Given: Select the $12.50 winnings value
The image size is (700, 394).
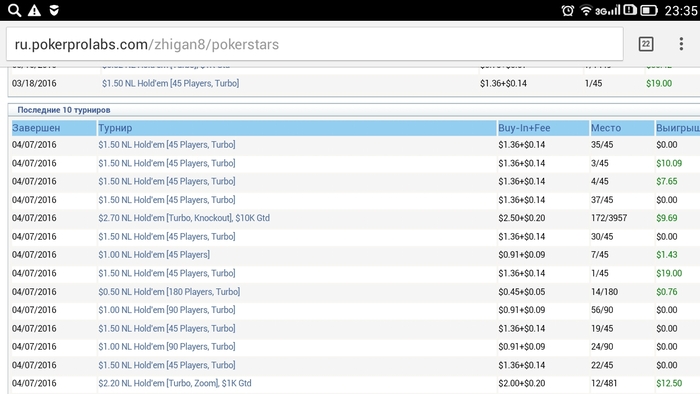Looking at the screenshot, I should tap(669, 383).
